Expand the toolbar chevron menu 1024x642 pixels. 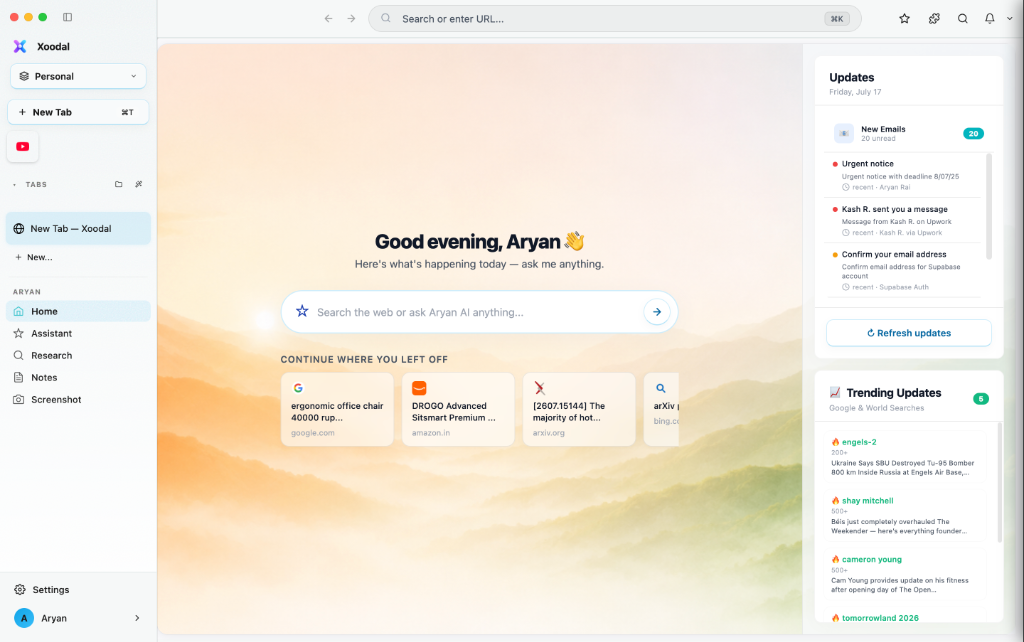[1010, 19]
